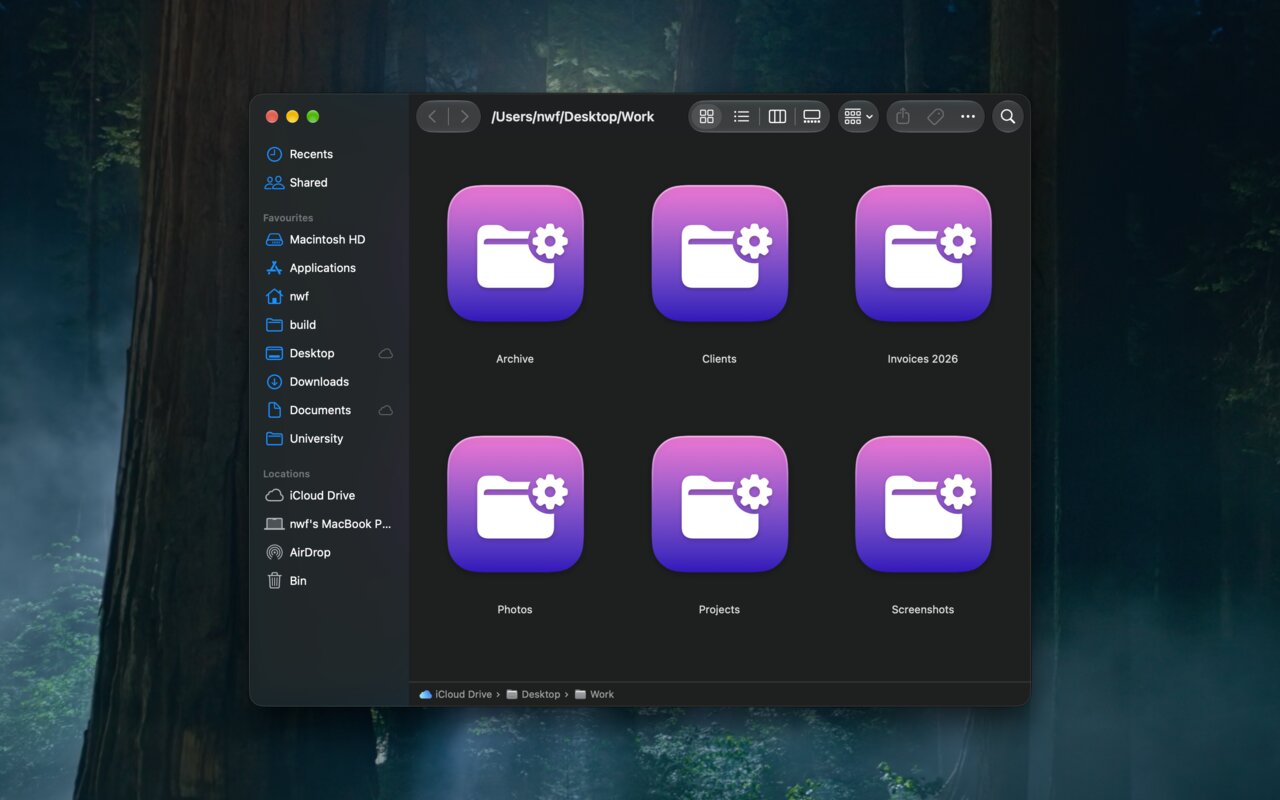Click iCloud Drive in the path bar

456,694
